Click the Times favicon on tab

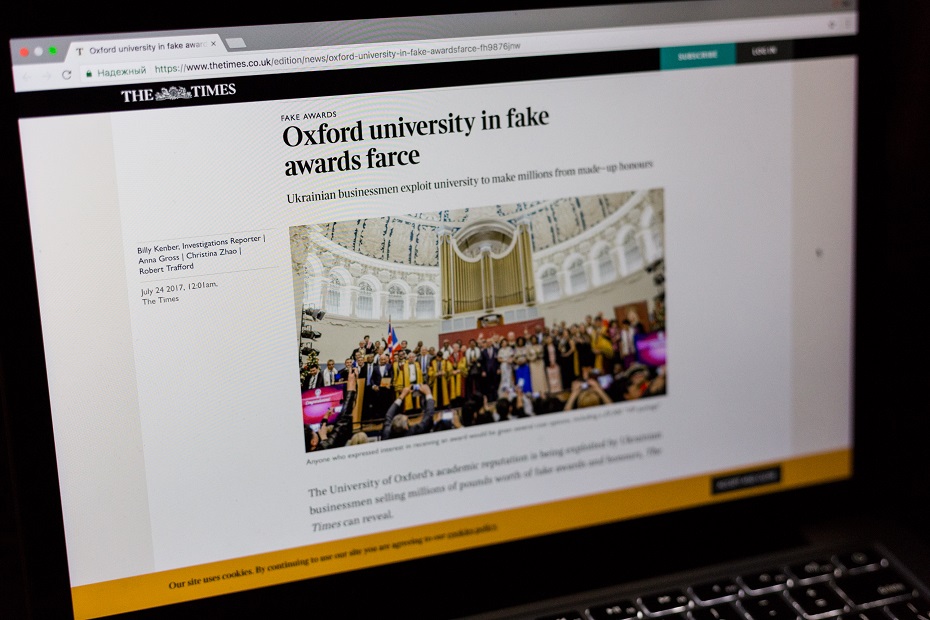click(x=79, y=52)
